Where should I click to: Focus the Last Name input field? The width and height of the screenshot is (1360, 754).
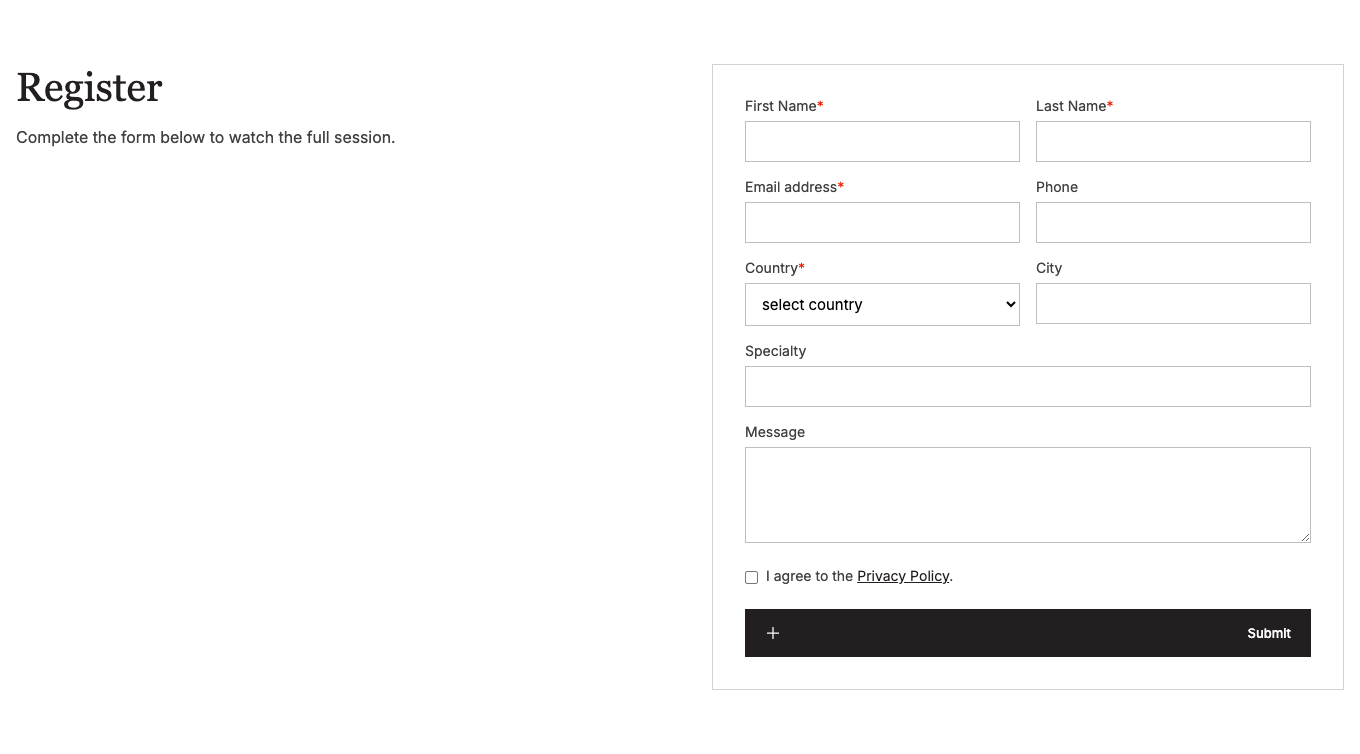pyautogui.click(x=1173, y=141)
